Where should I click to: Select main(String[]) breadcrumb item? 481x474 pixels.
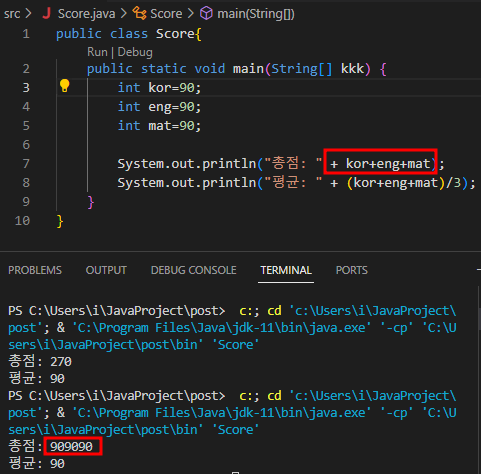[256, 14]
